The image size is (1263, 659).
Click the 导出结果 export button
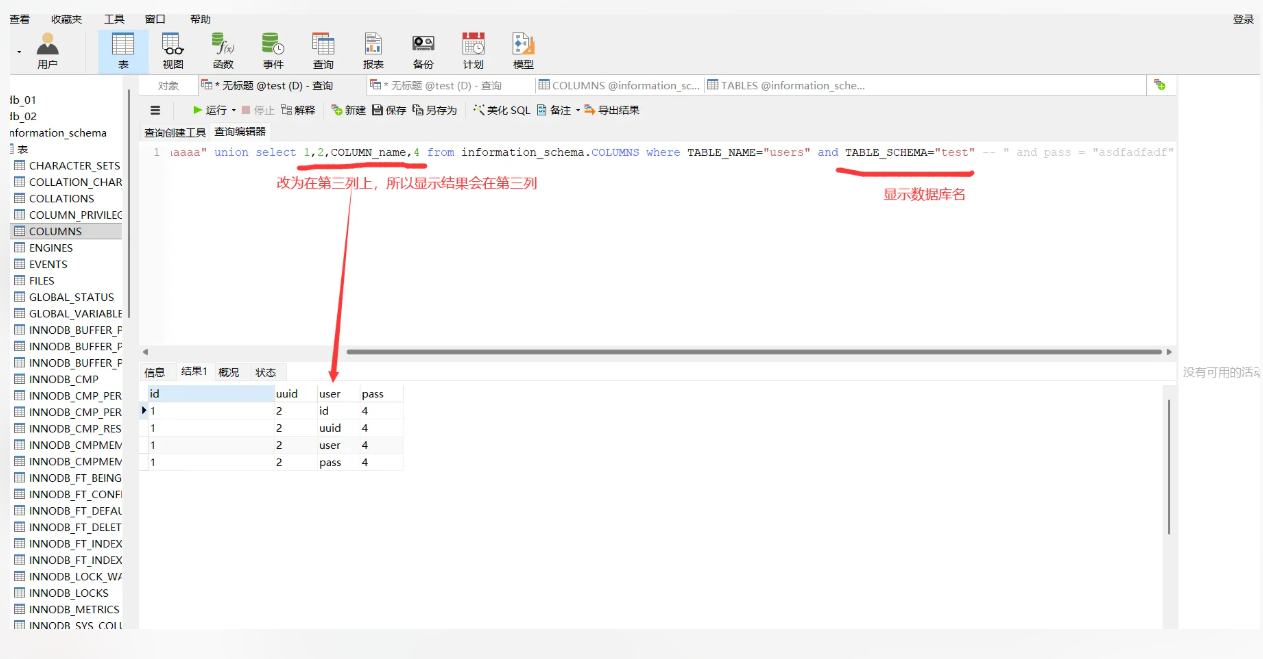pos(611,110)
